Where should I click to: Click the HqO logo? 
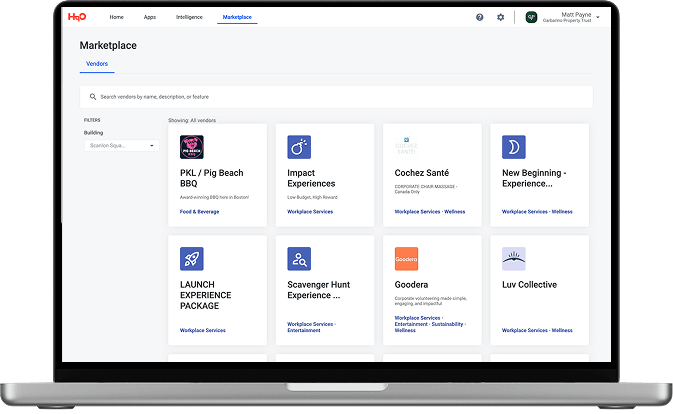(x=77, y=17)
